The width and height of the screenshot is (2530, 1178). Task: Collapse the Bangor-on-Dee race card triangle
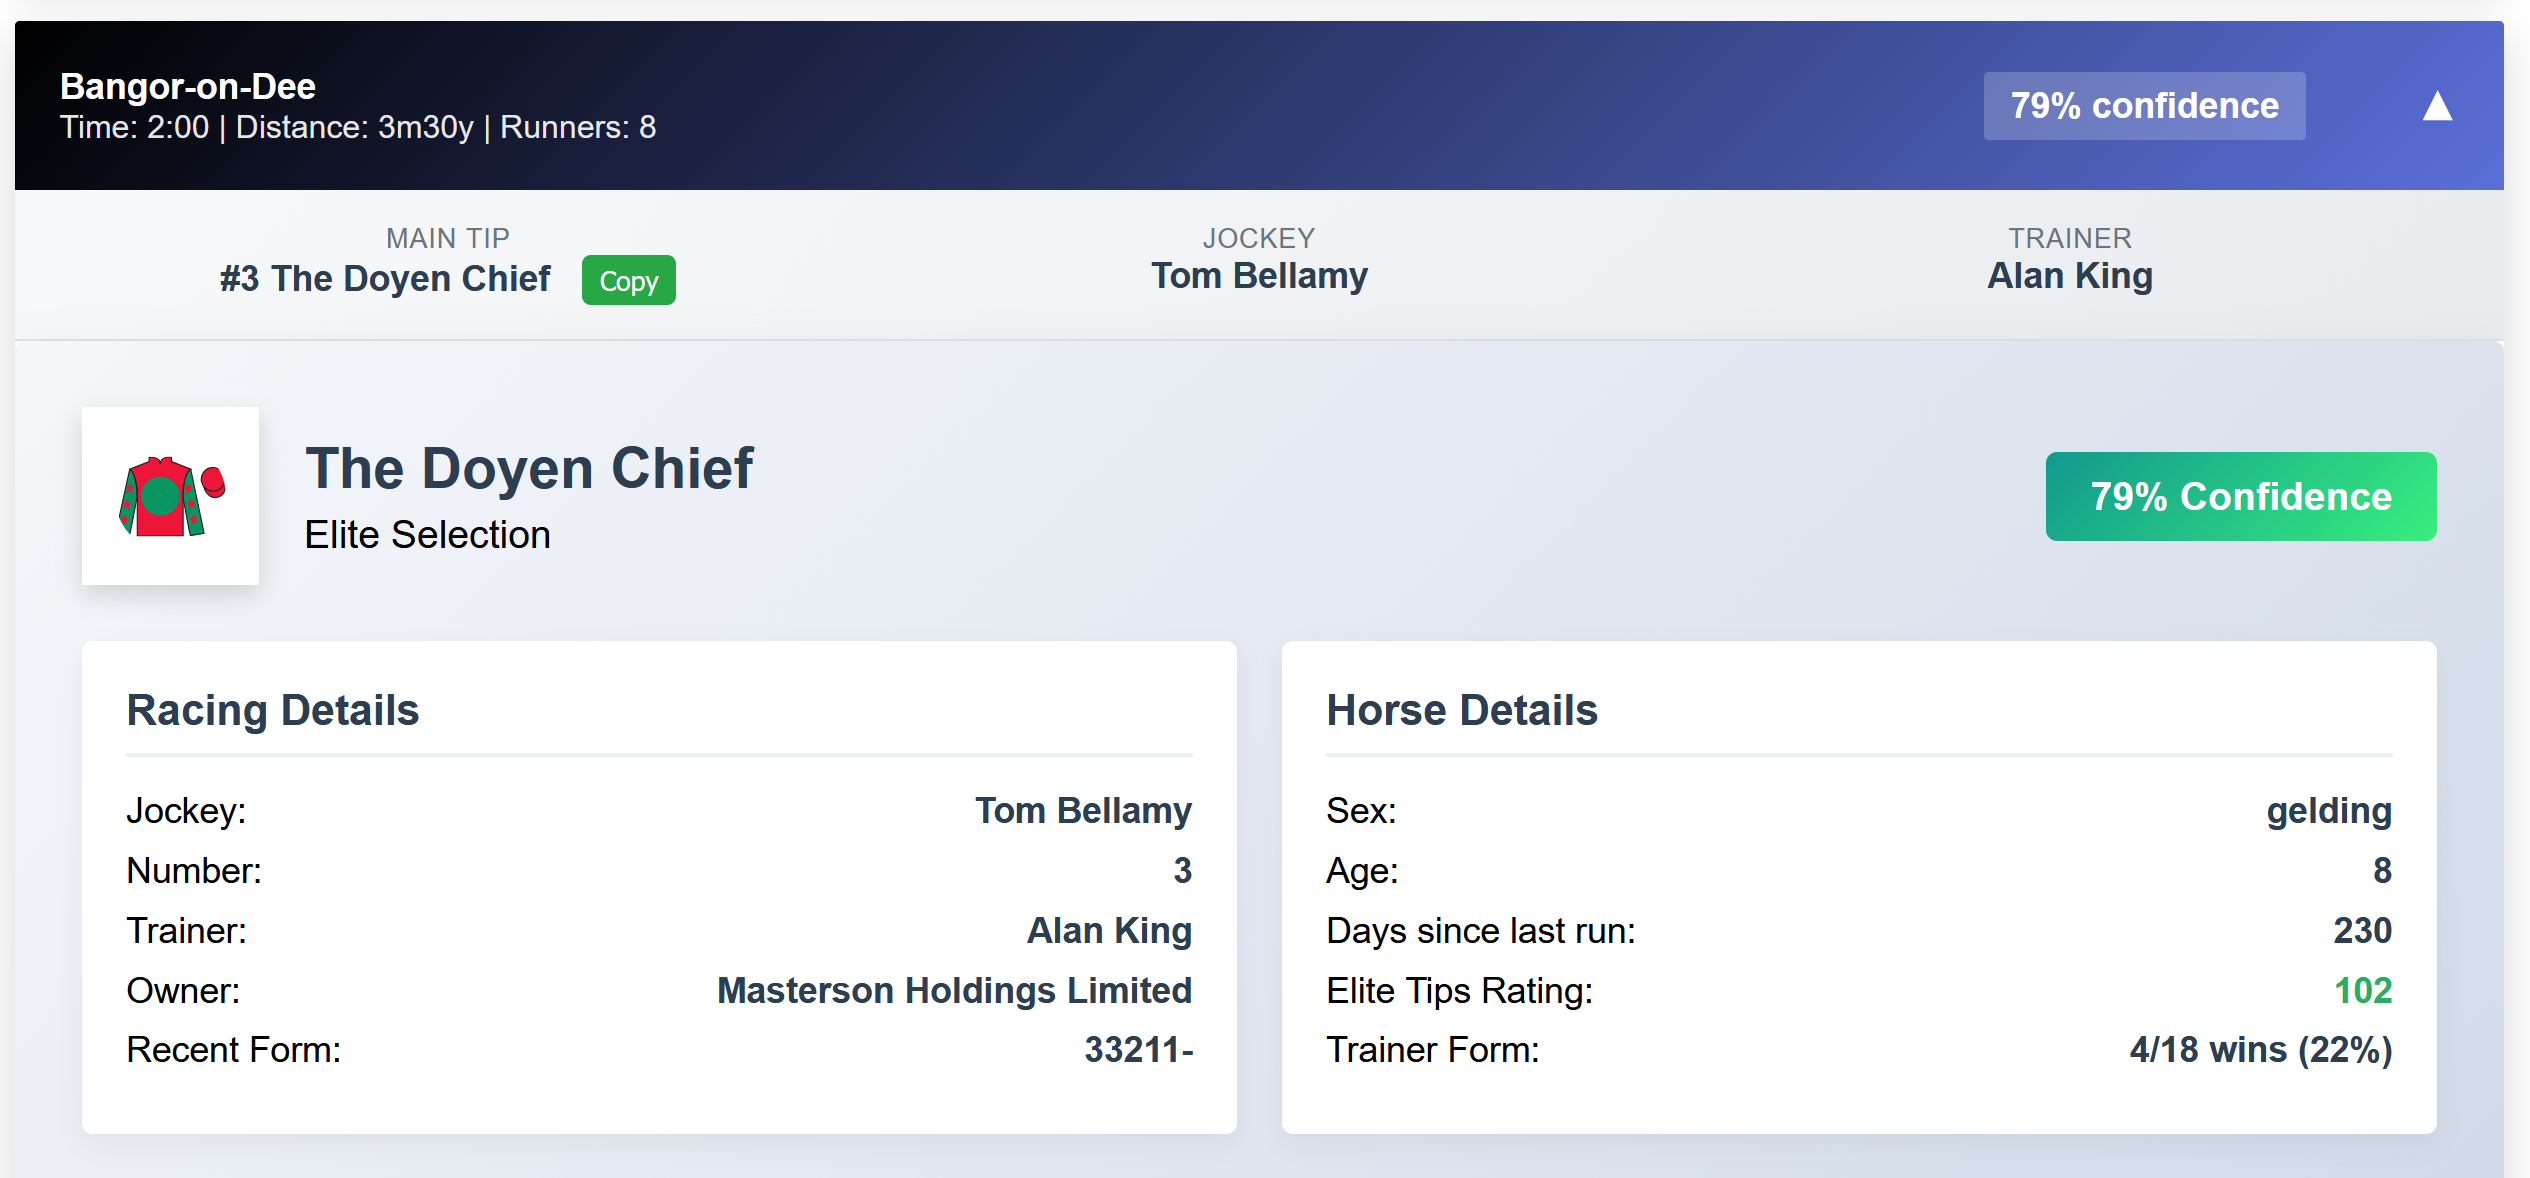(2437, 106)
